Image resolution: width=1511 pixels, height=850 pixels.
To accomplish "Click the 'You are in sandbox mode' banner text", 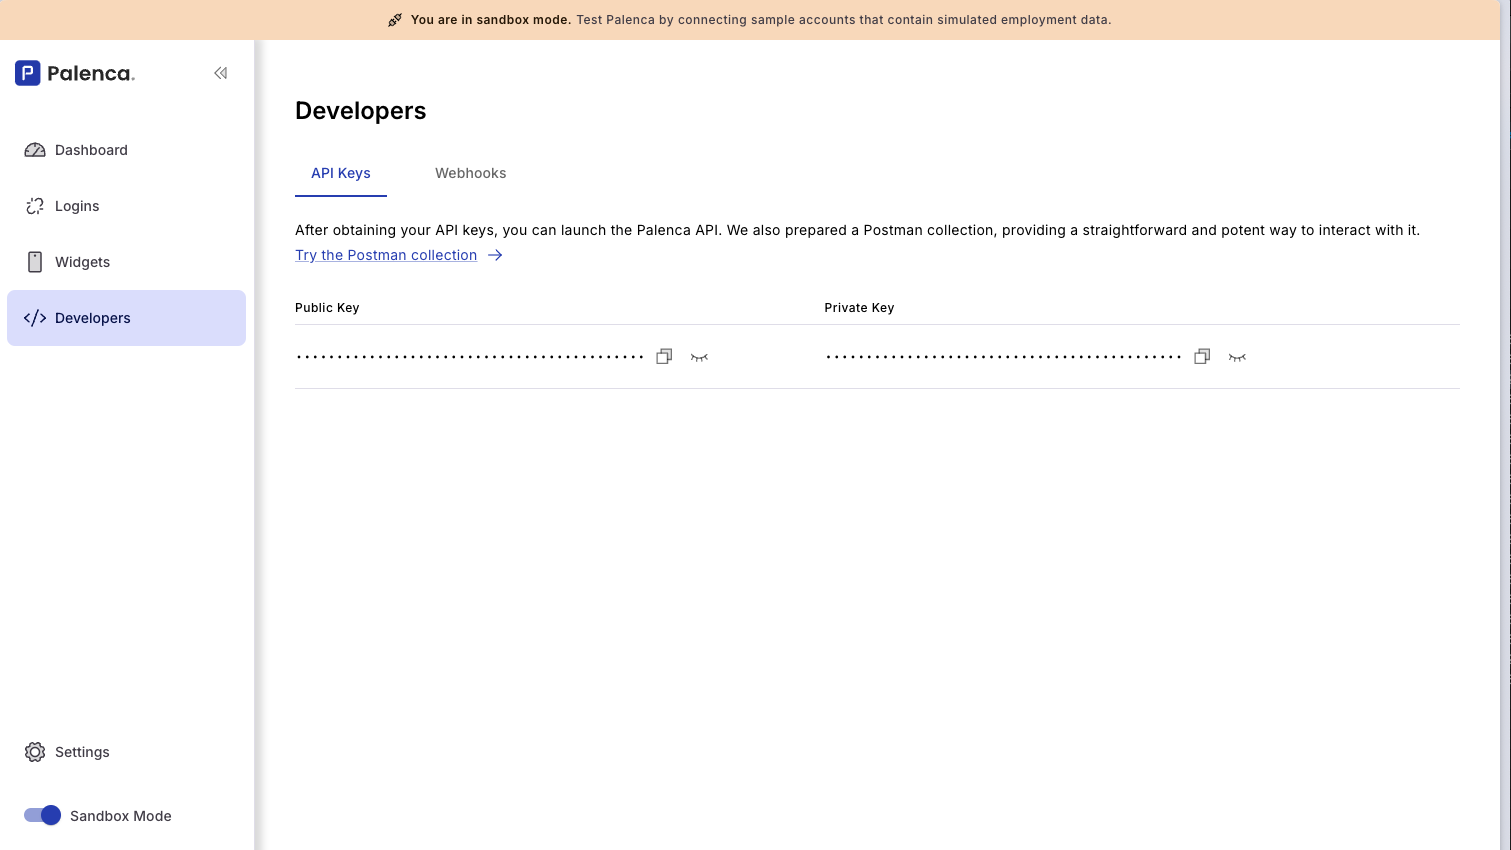I will click(491, 20).
